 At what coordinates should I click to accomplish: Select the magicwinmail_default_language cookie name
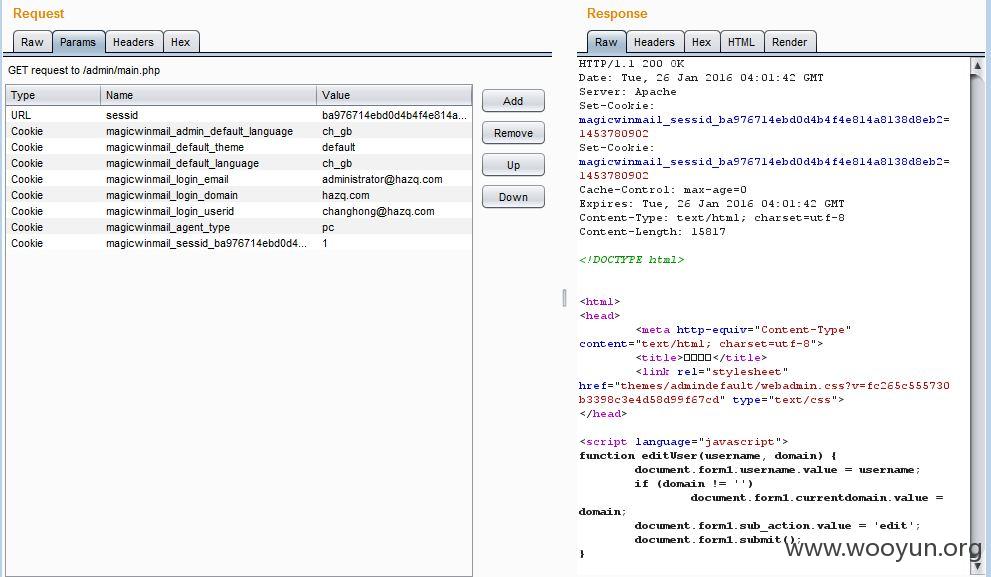183,163
